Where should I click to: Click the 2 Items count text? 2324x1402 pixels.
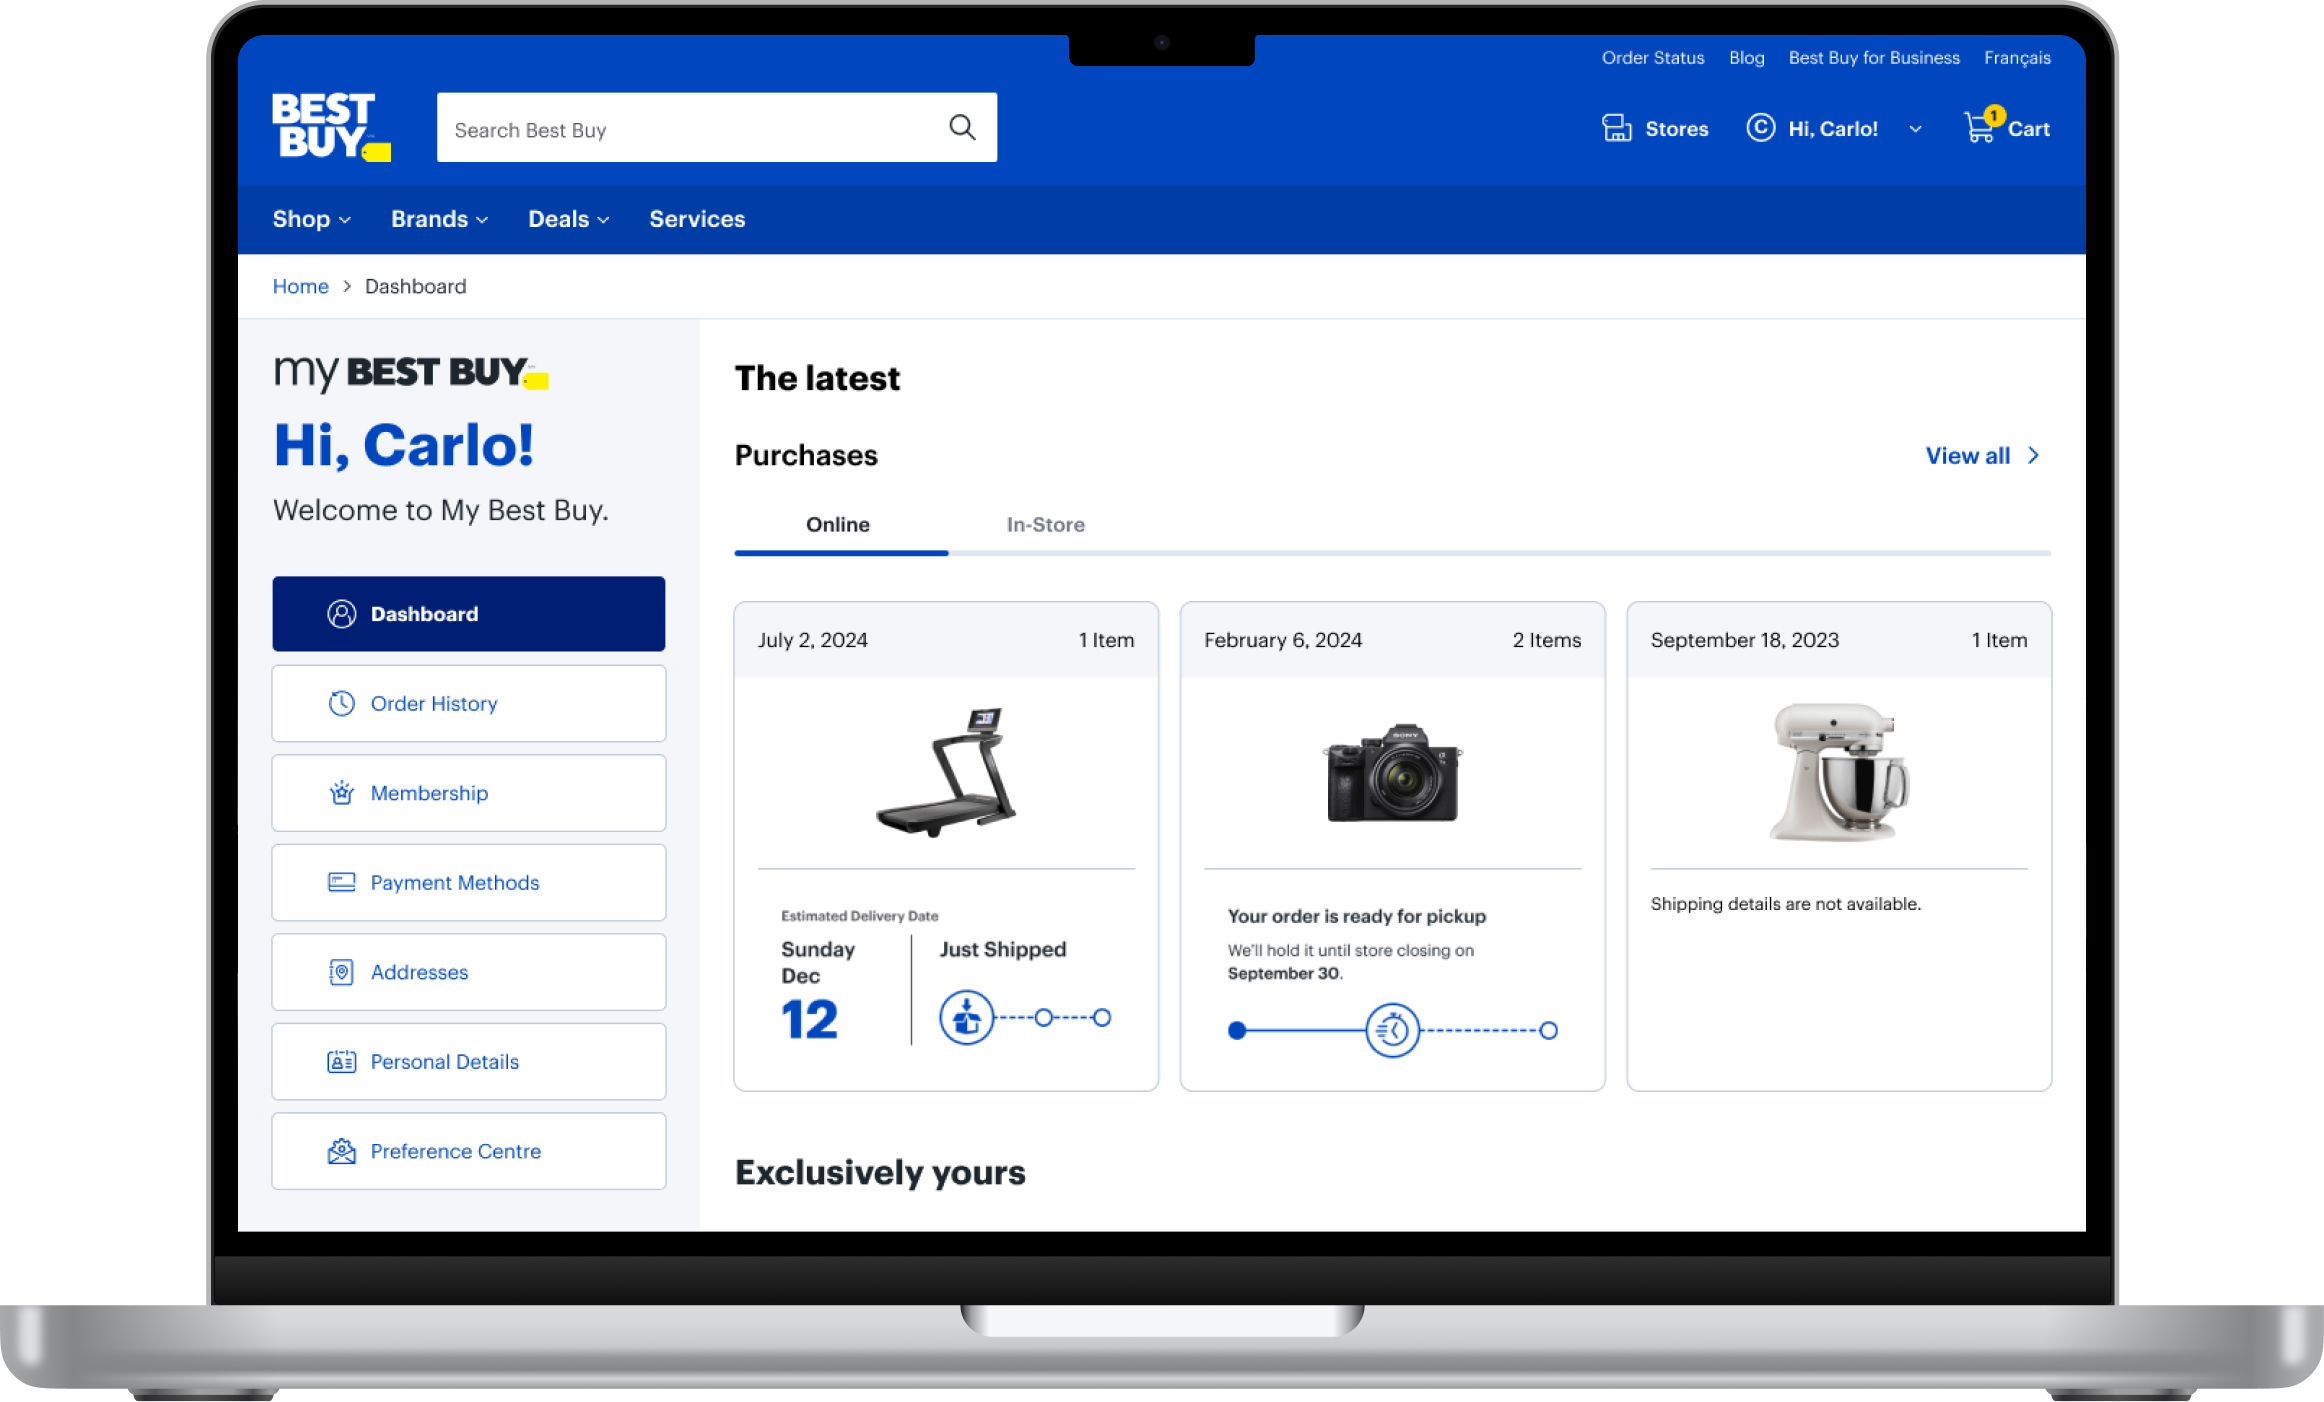pos(1546,640)
